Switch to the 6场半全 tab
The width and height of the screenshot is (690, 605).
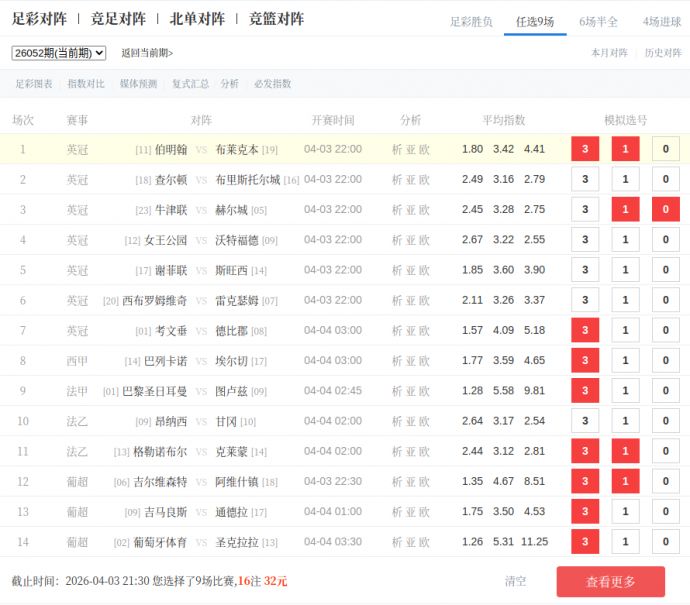pos(598,21)
